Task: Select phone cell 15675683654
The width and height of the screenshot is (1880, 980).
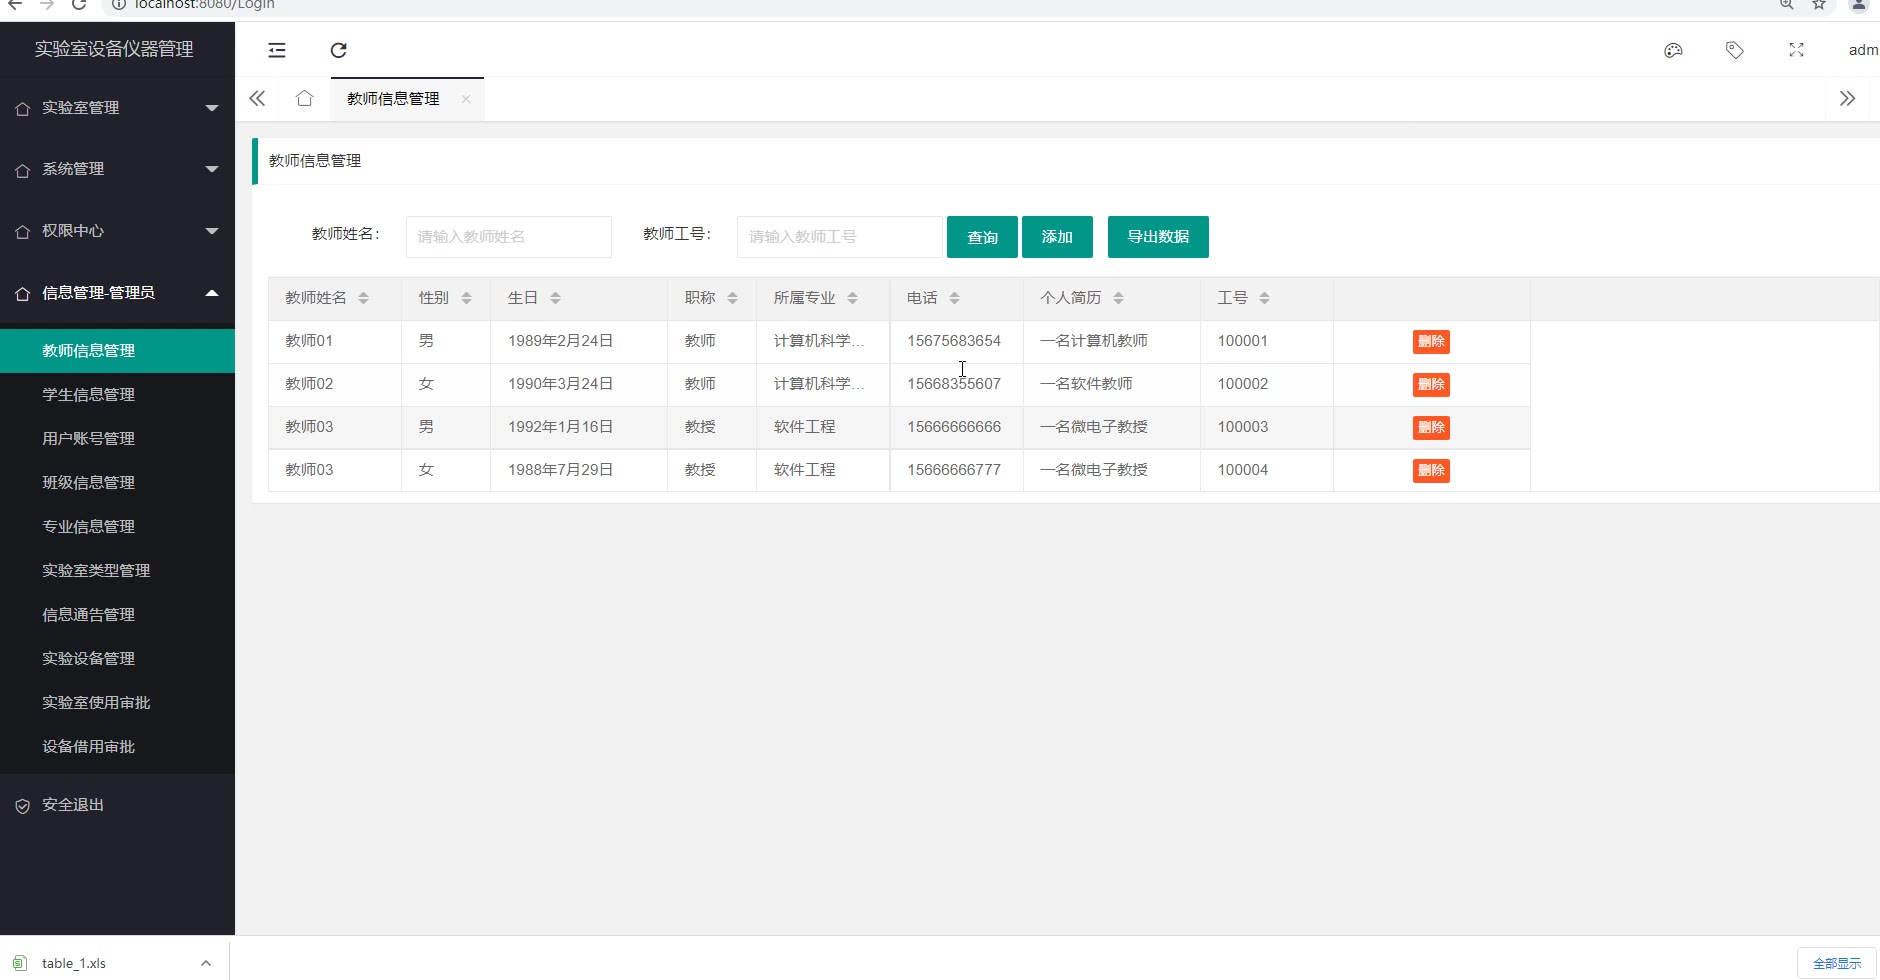Action: 954,341
